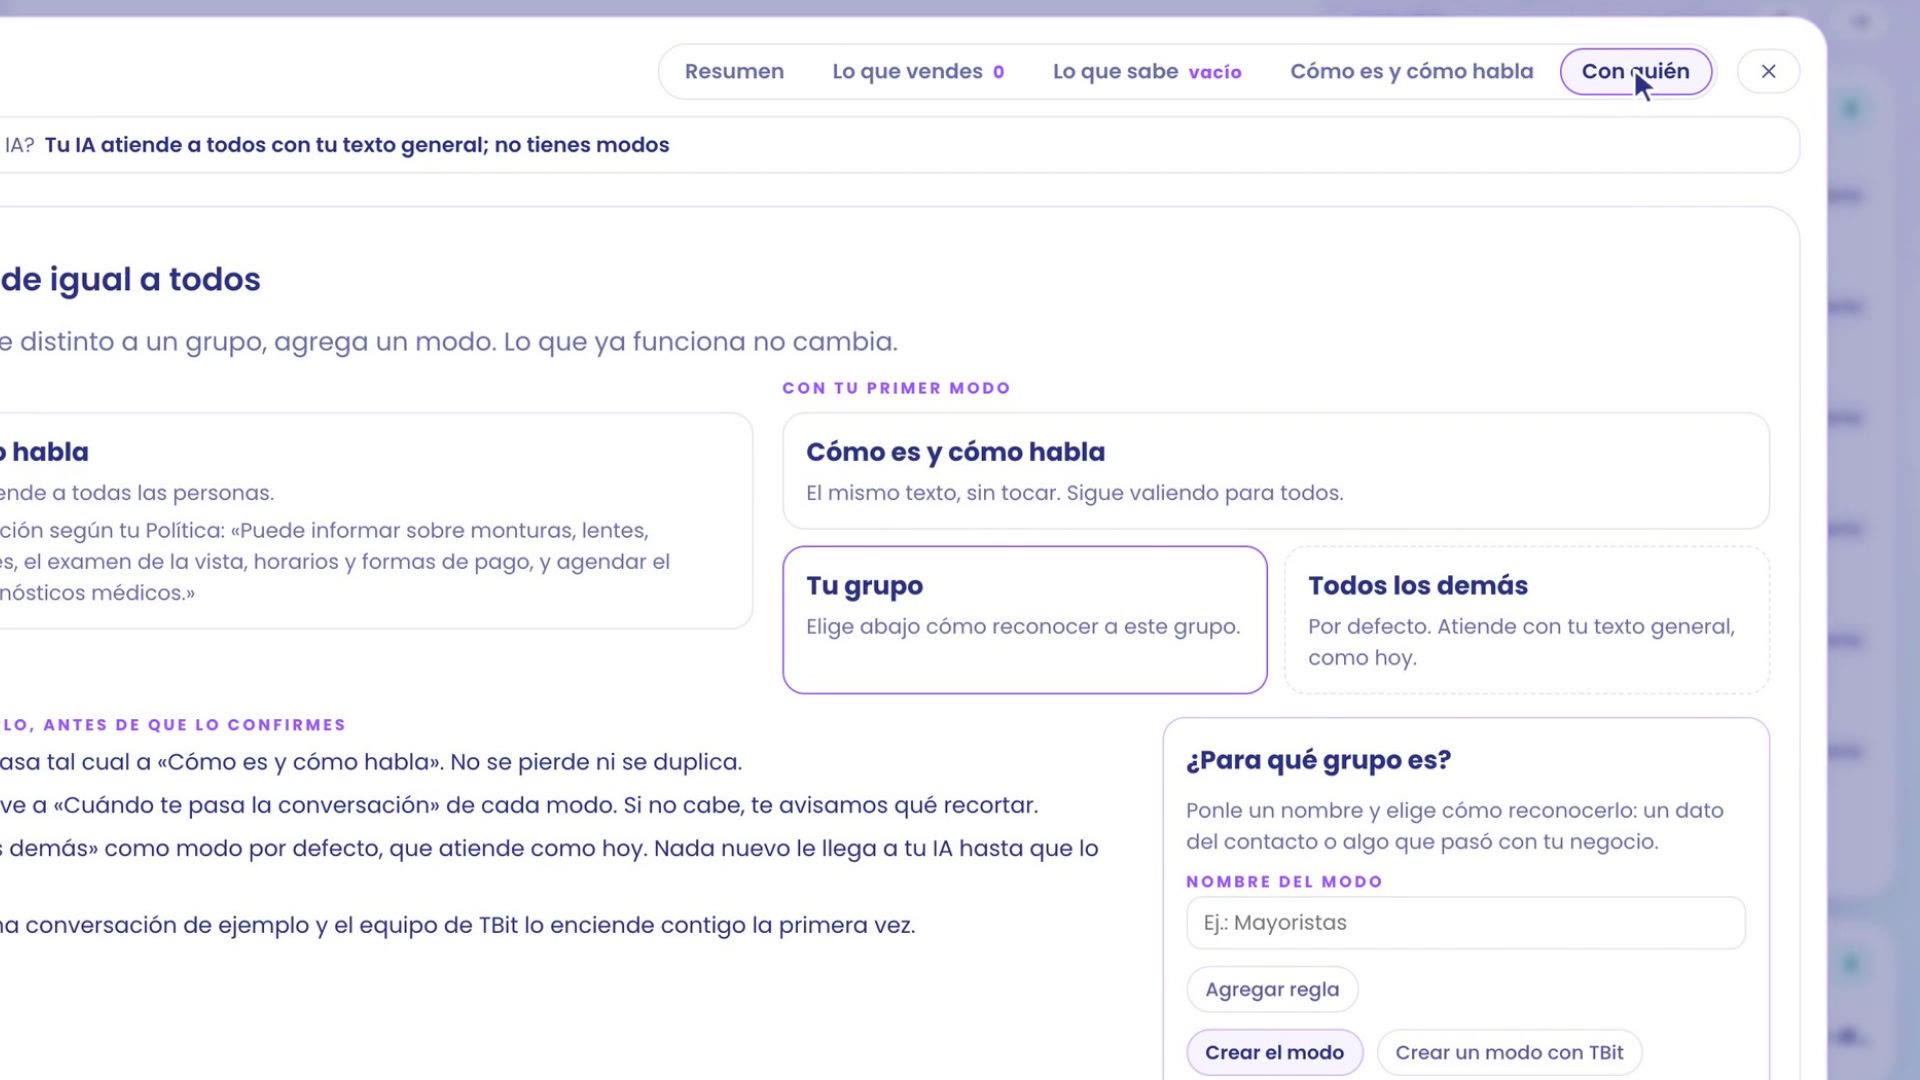Click the '¿Para qué grupo es?' heading
This screenshot has height=1080, width=1920.
1318,760
